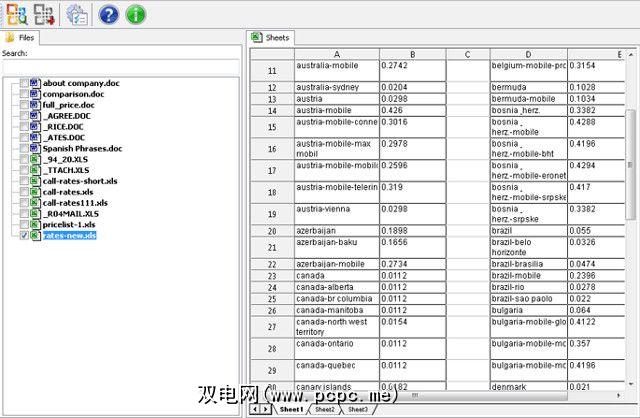Select the pricelist-1.xls file name
The height and width of the screenshot is (418, 640).
tap(69, 225)
